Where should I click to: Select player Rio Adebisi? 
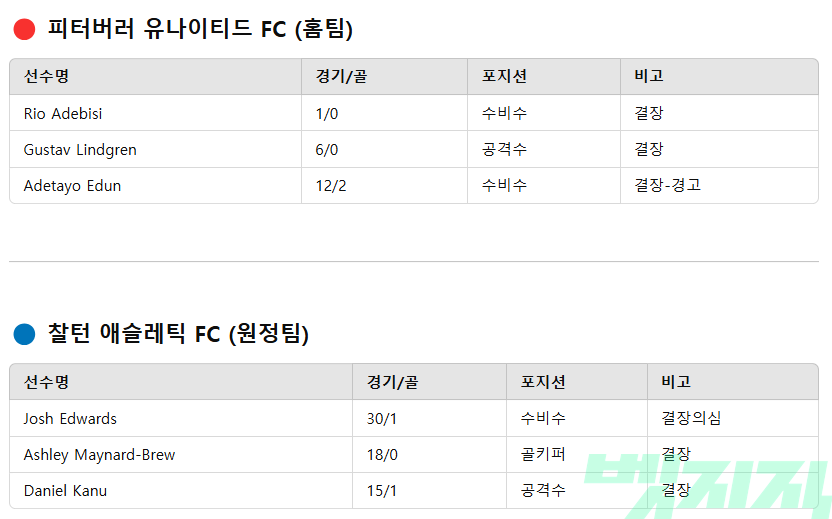point(63,113)
